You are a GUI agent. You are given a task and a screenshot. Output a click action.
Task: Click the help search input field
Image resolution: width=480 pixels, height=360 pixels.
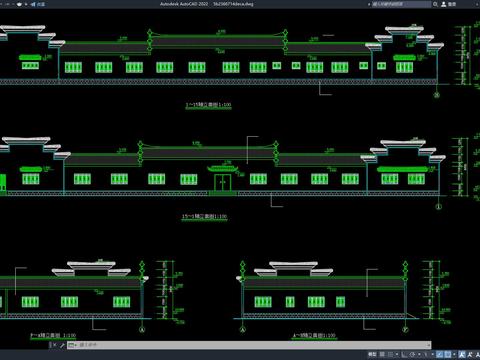pos(401,4)
